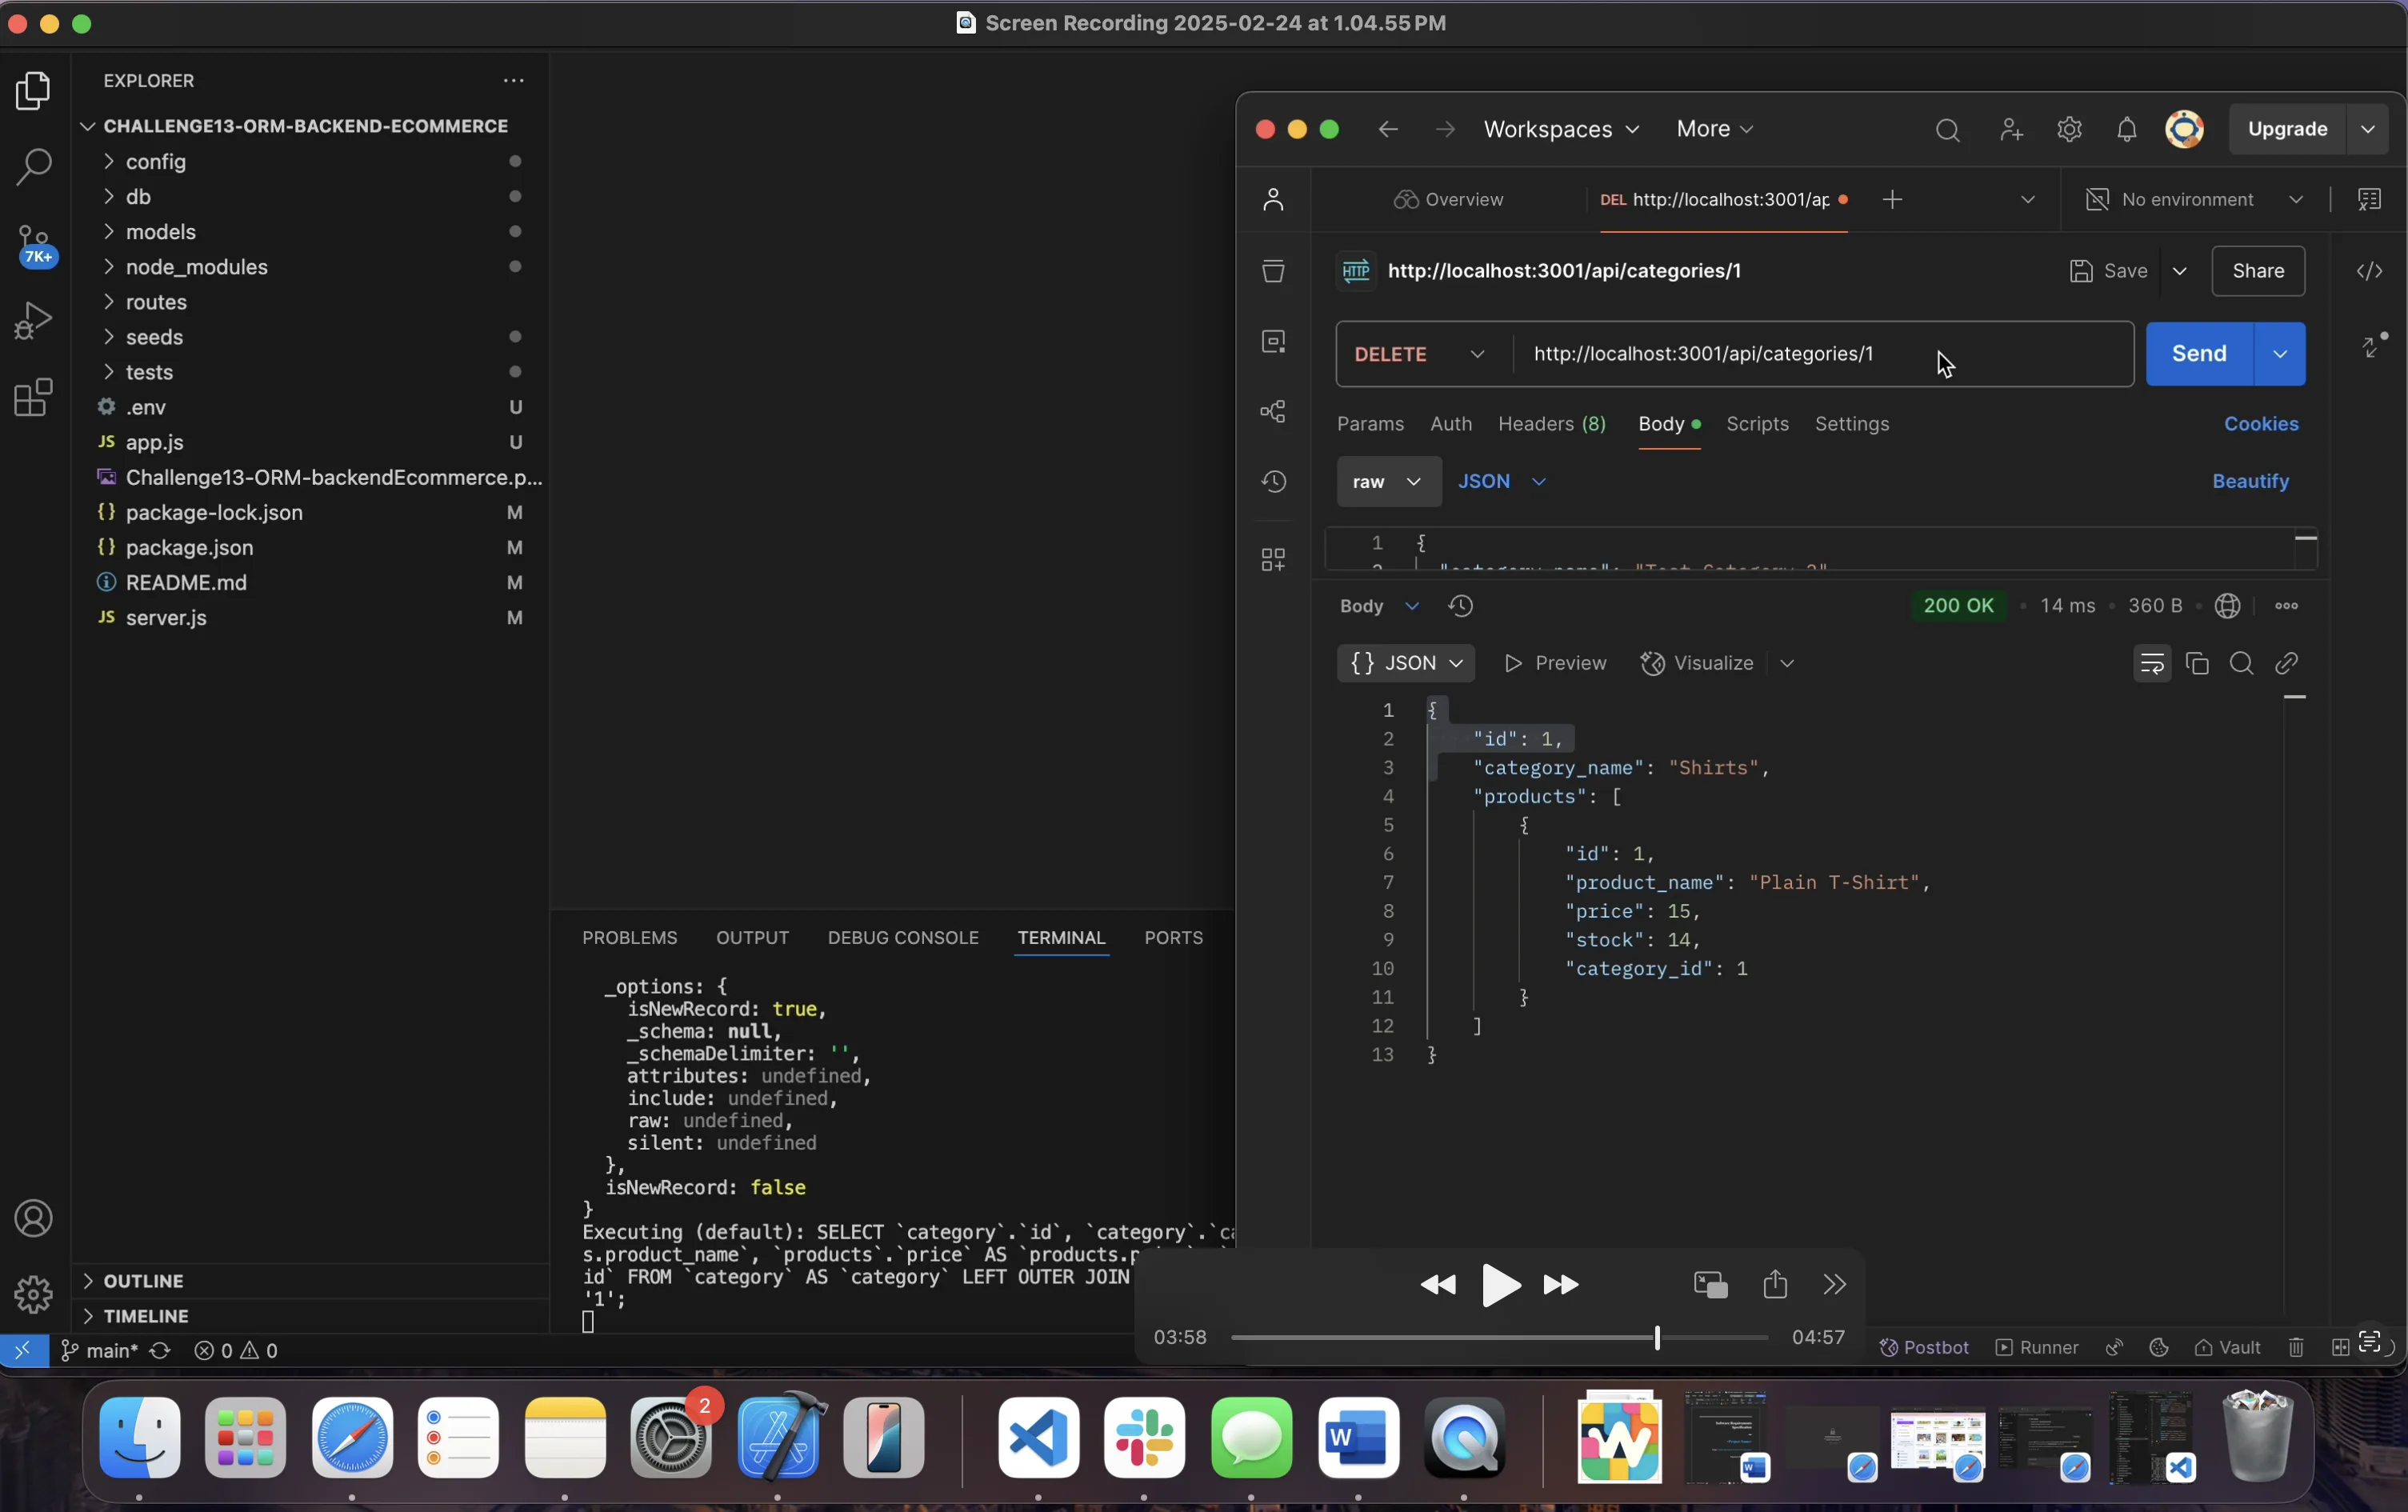This screenshot has height=1512, width=2408.
Task: Click the Beautify link
Action: 2250,482
